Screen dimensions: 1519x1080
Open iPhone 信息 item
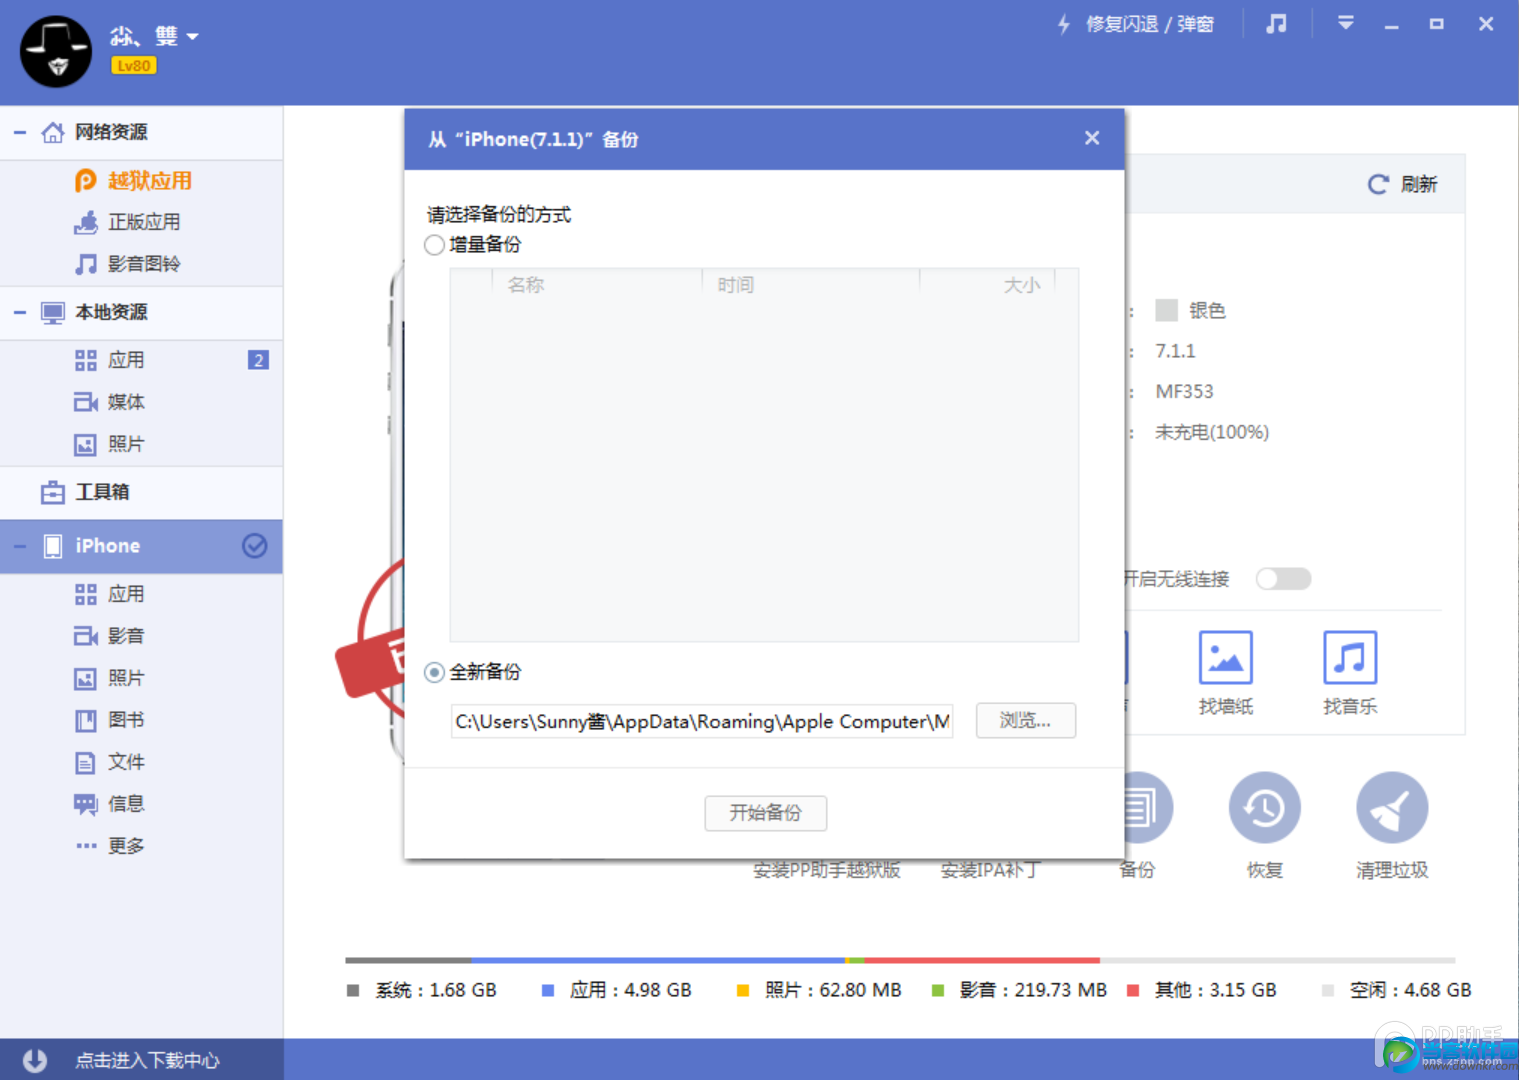[x=141, y=804]
